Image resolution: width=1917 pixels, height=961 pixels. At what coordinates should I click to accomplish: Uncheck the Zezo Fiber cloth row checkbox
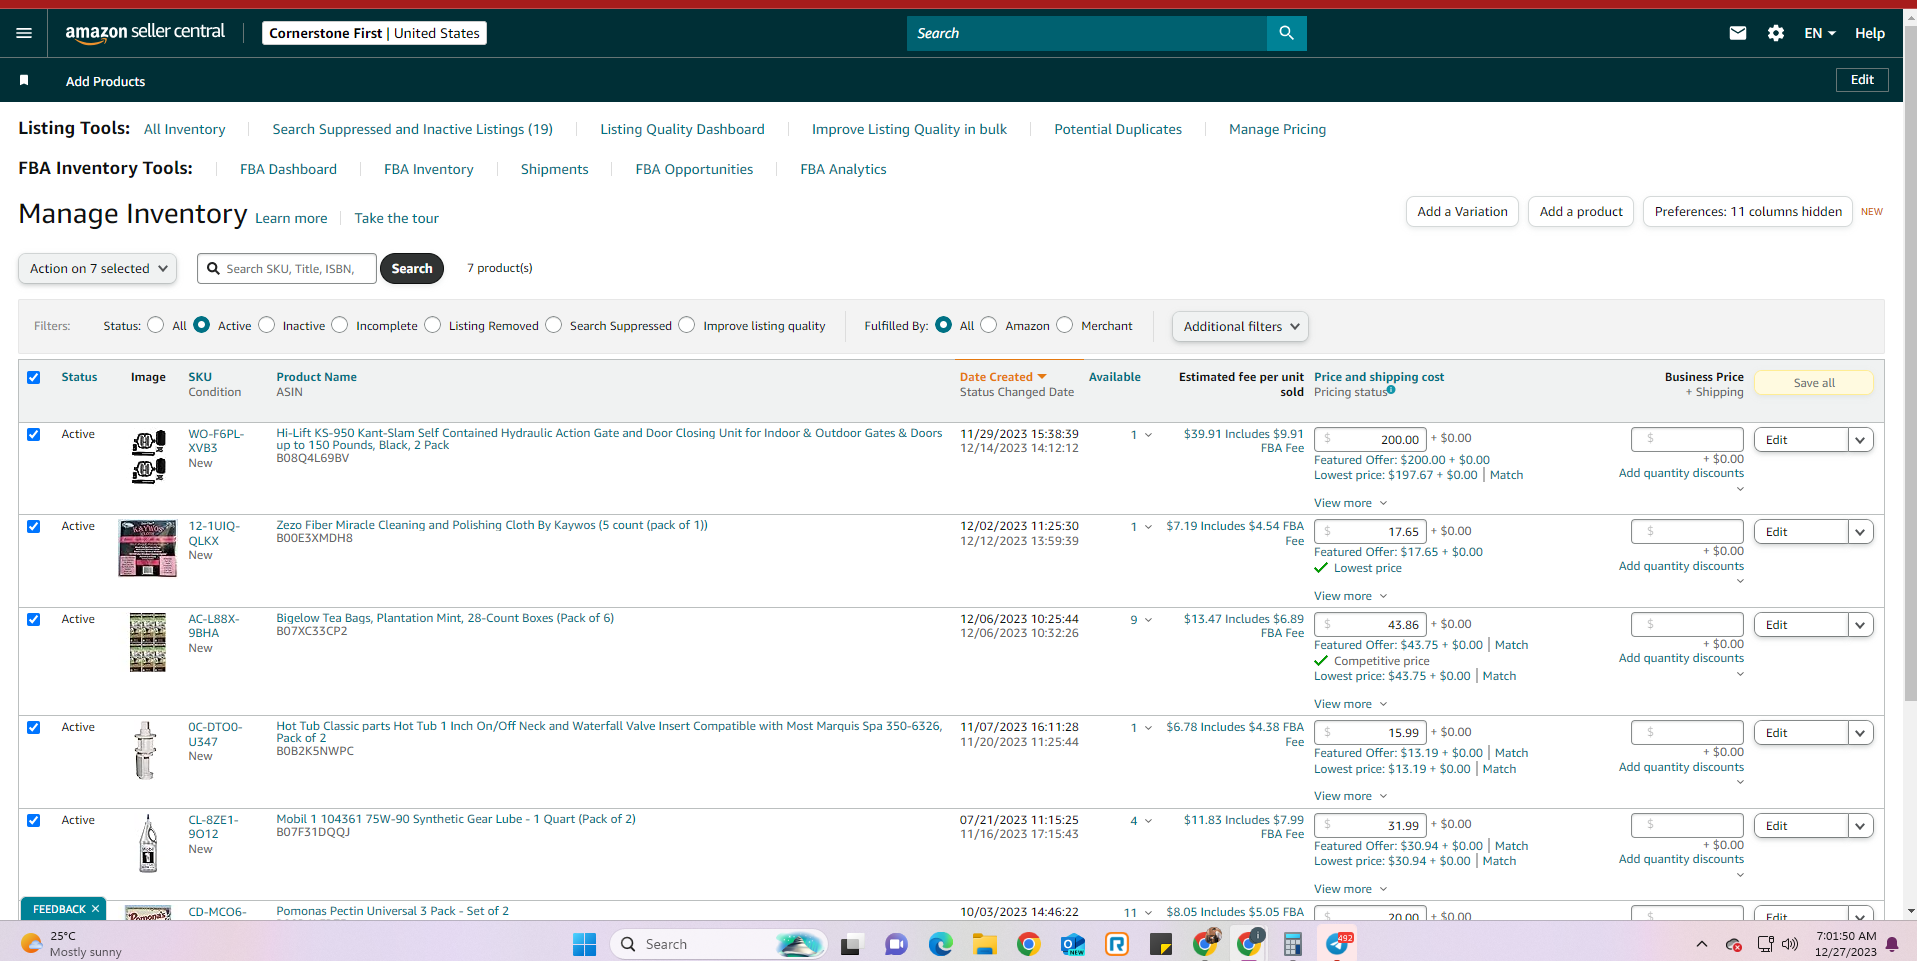(34, 526)
